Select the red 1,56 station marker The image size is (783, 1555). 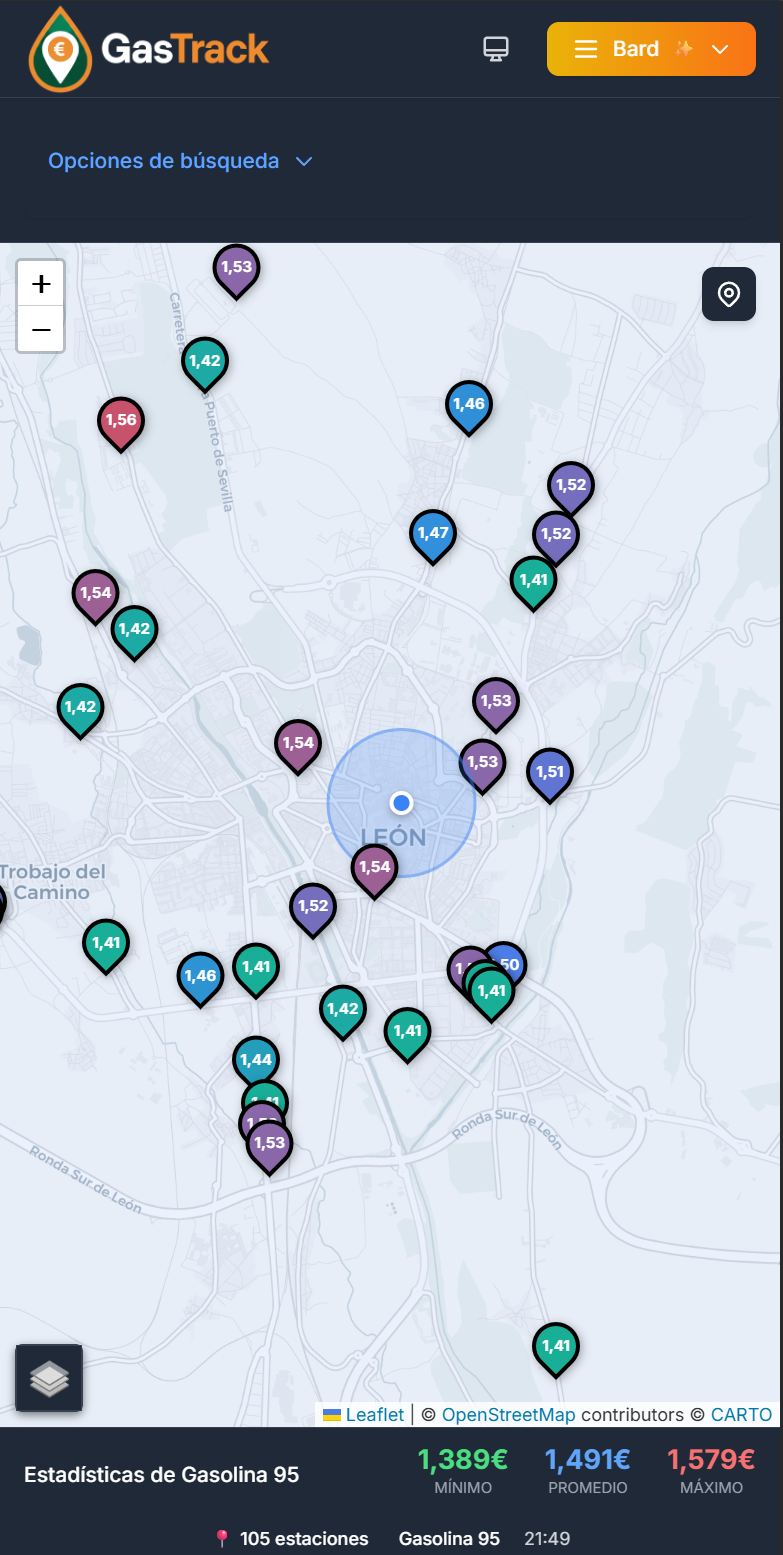pyautogui.click(x=121, y=424)
